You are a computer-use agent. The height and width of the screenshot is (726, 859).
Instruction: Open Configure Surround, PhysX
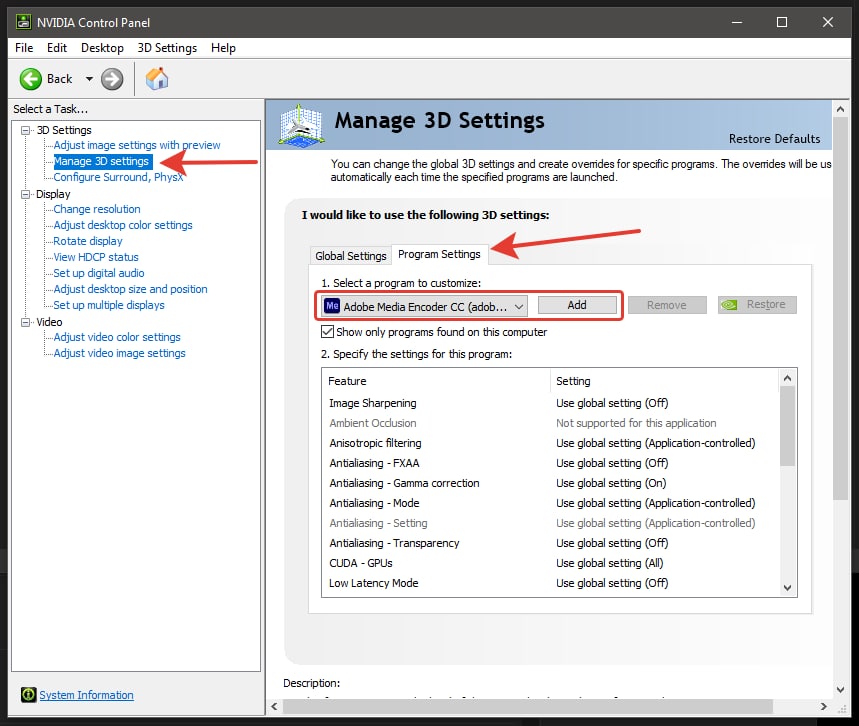pos(118,177)
